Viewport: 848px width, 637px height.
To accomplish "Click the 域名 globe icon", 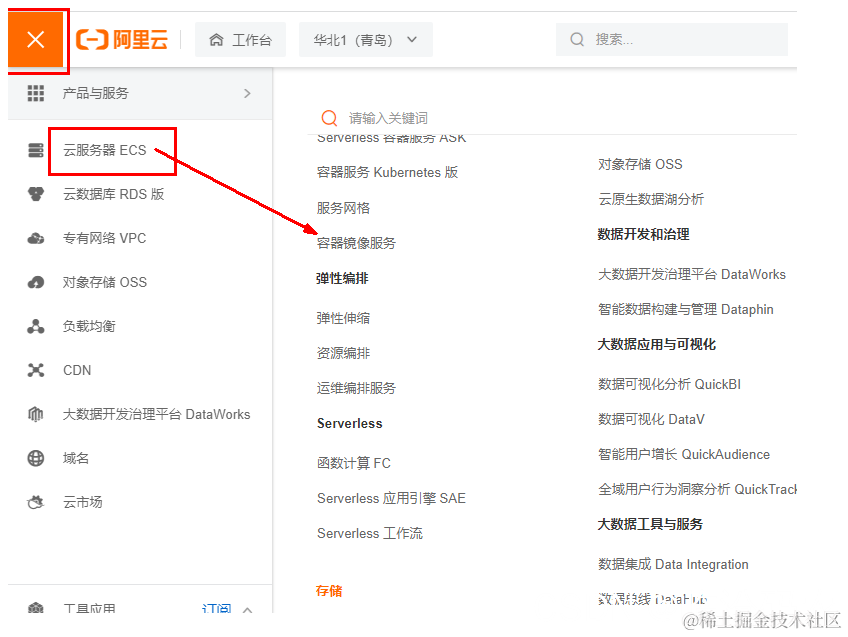I will [36, 459].
